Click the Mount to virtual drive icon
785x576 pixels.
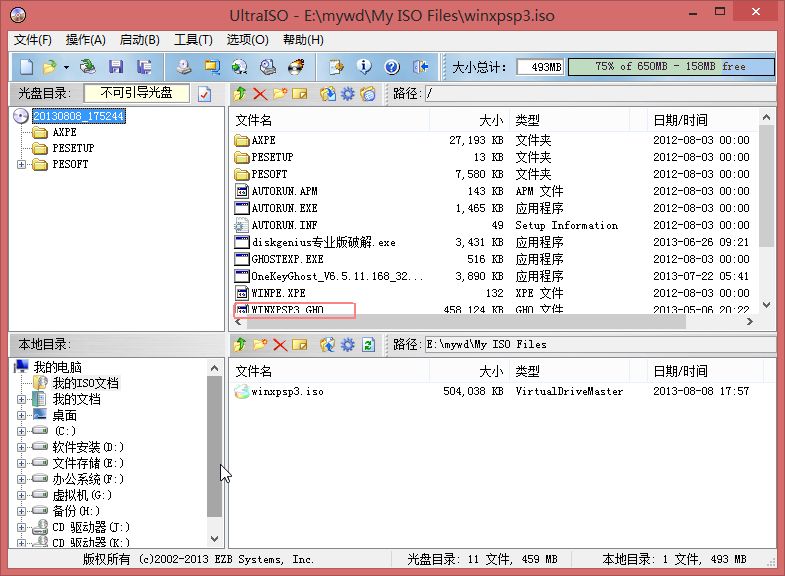268,67
